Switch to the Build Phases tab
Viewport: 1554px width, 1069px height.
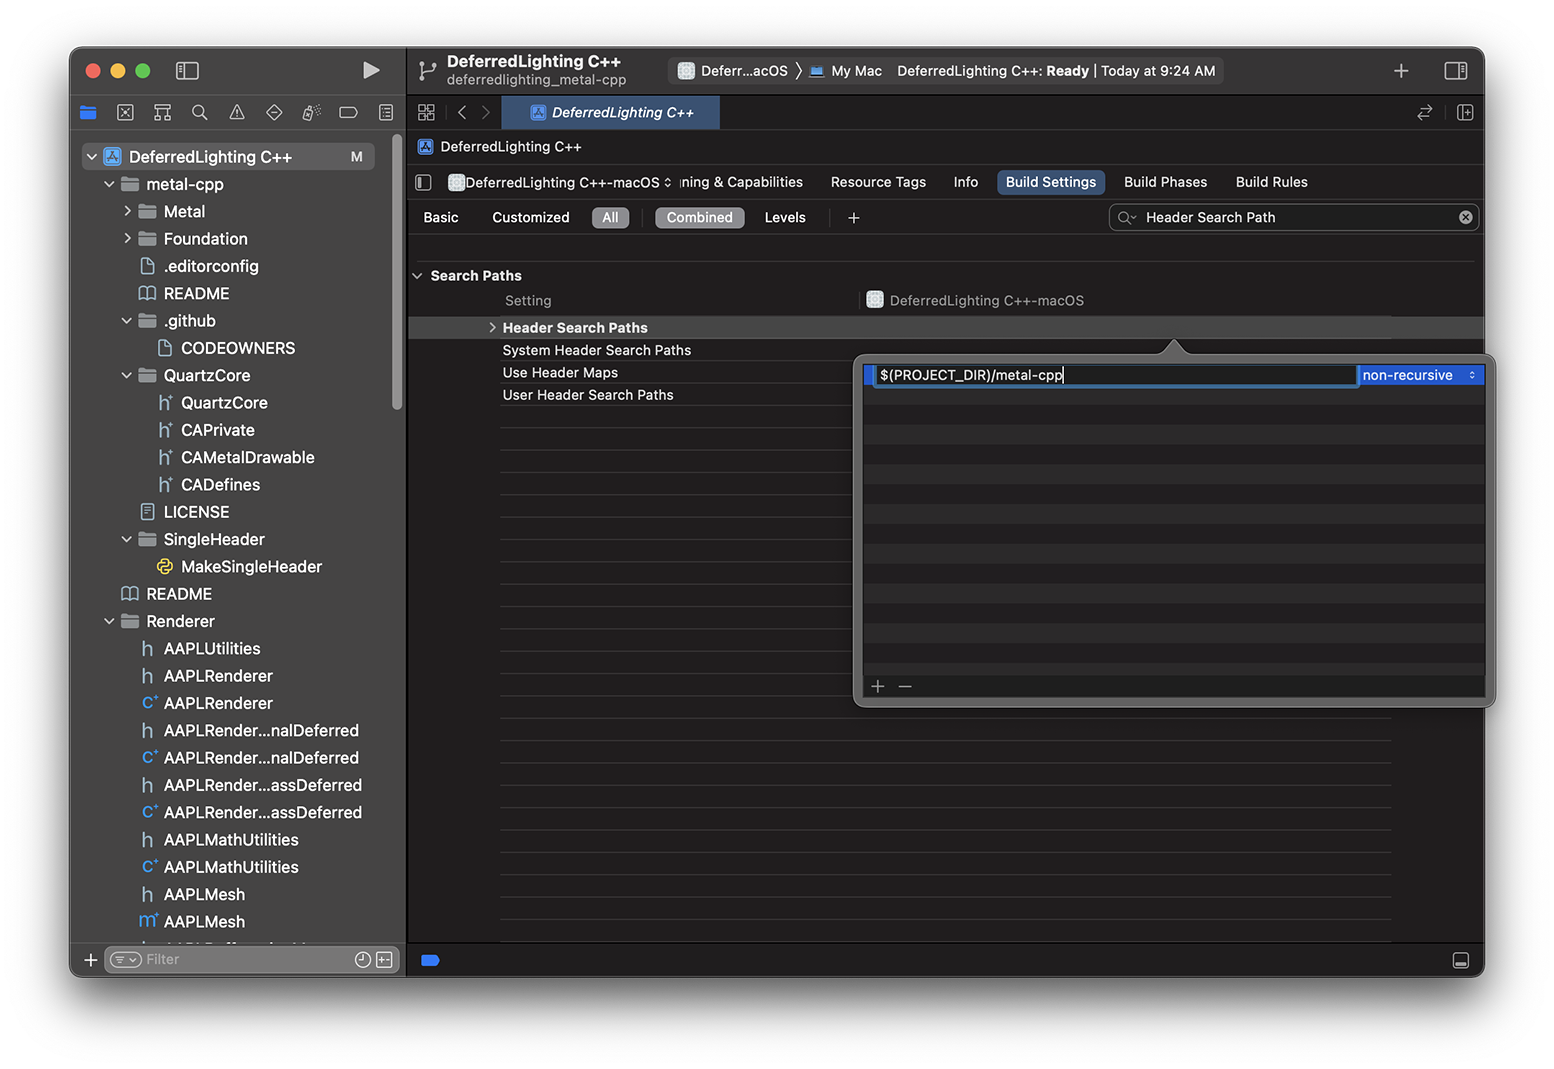(1165, 182)
